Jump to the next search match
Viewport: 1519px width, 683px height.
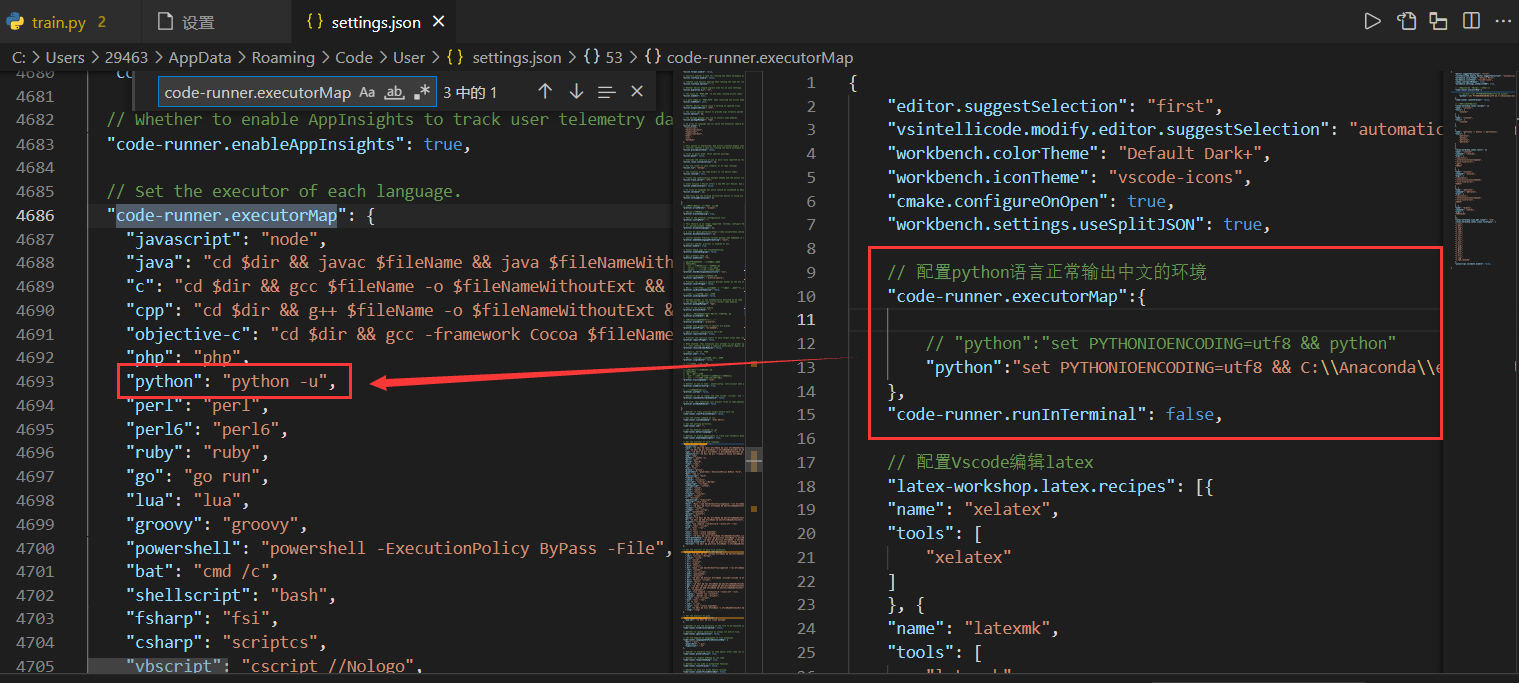(x=577, y=91)
